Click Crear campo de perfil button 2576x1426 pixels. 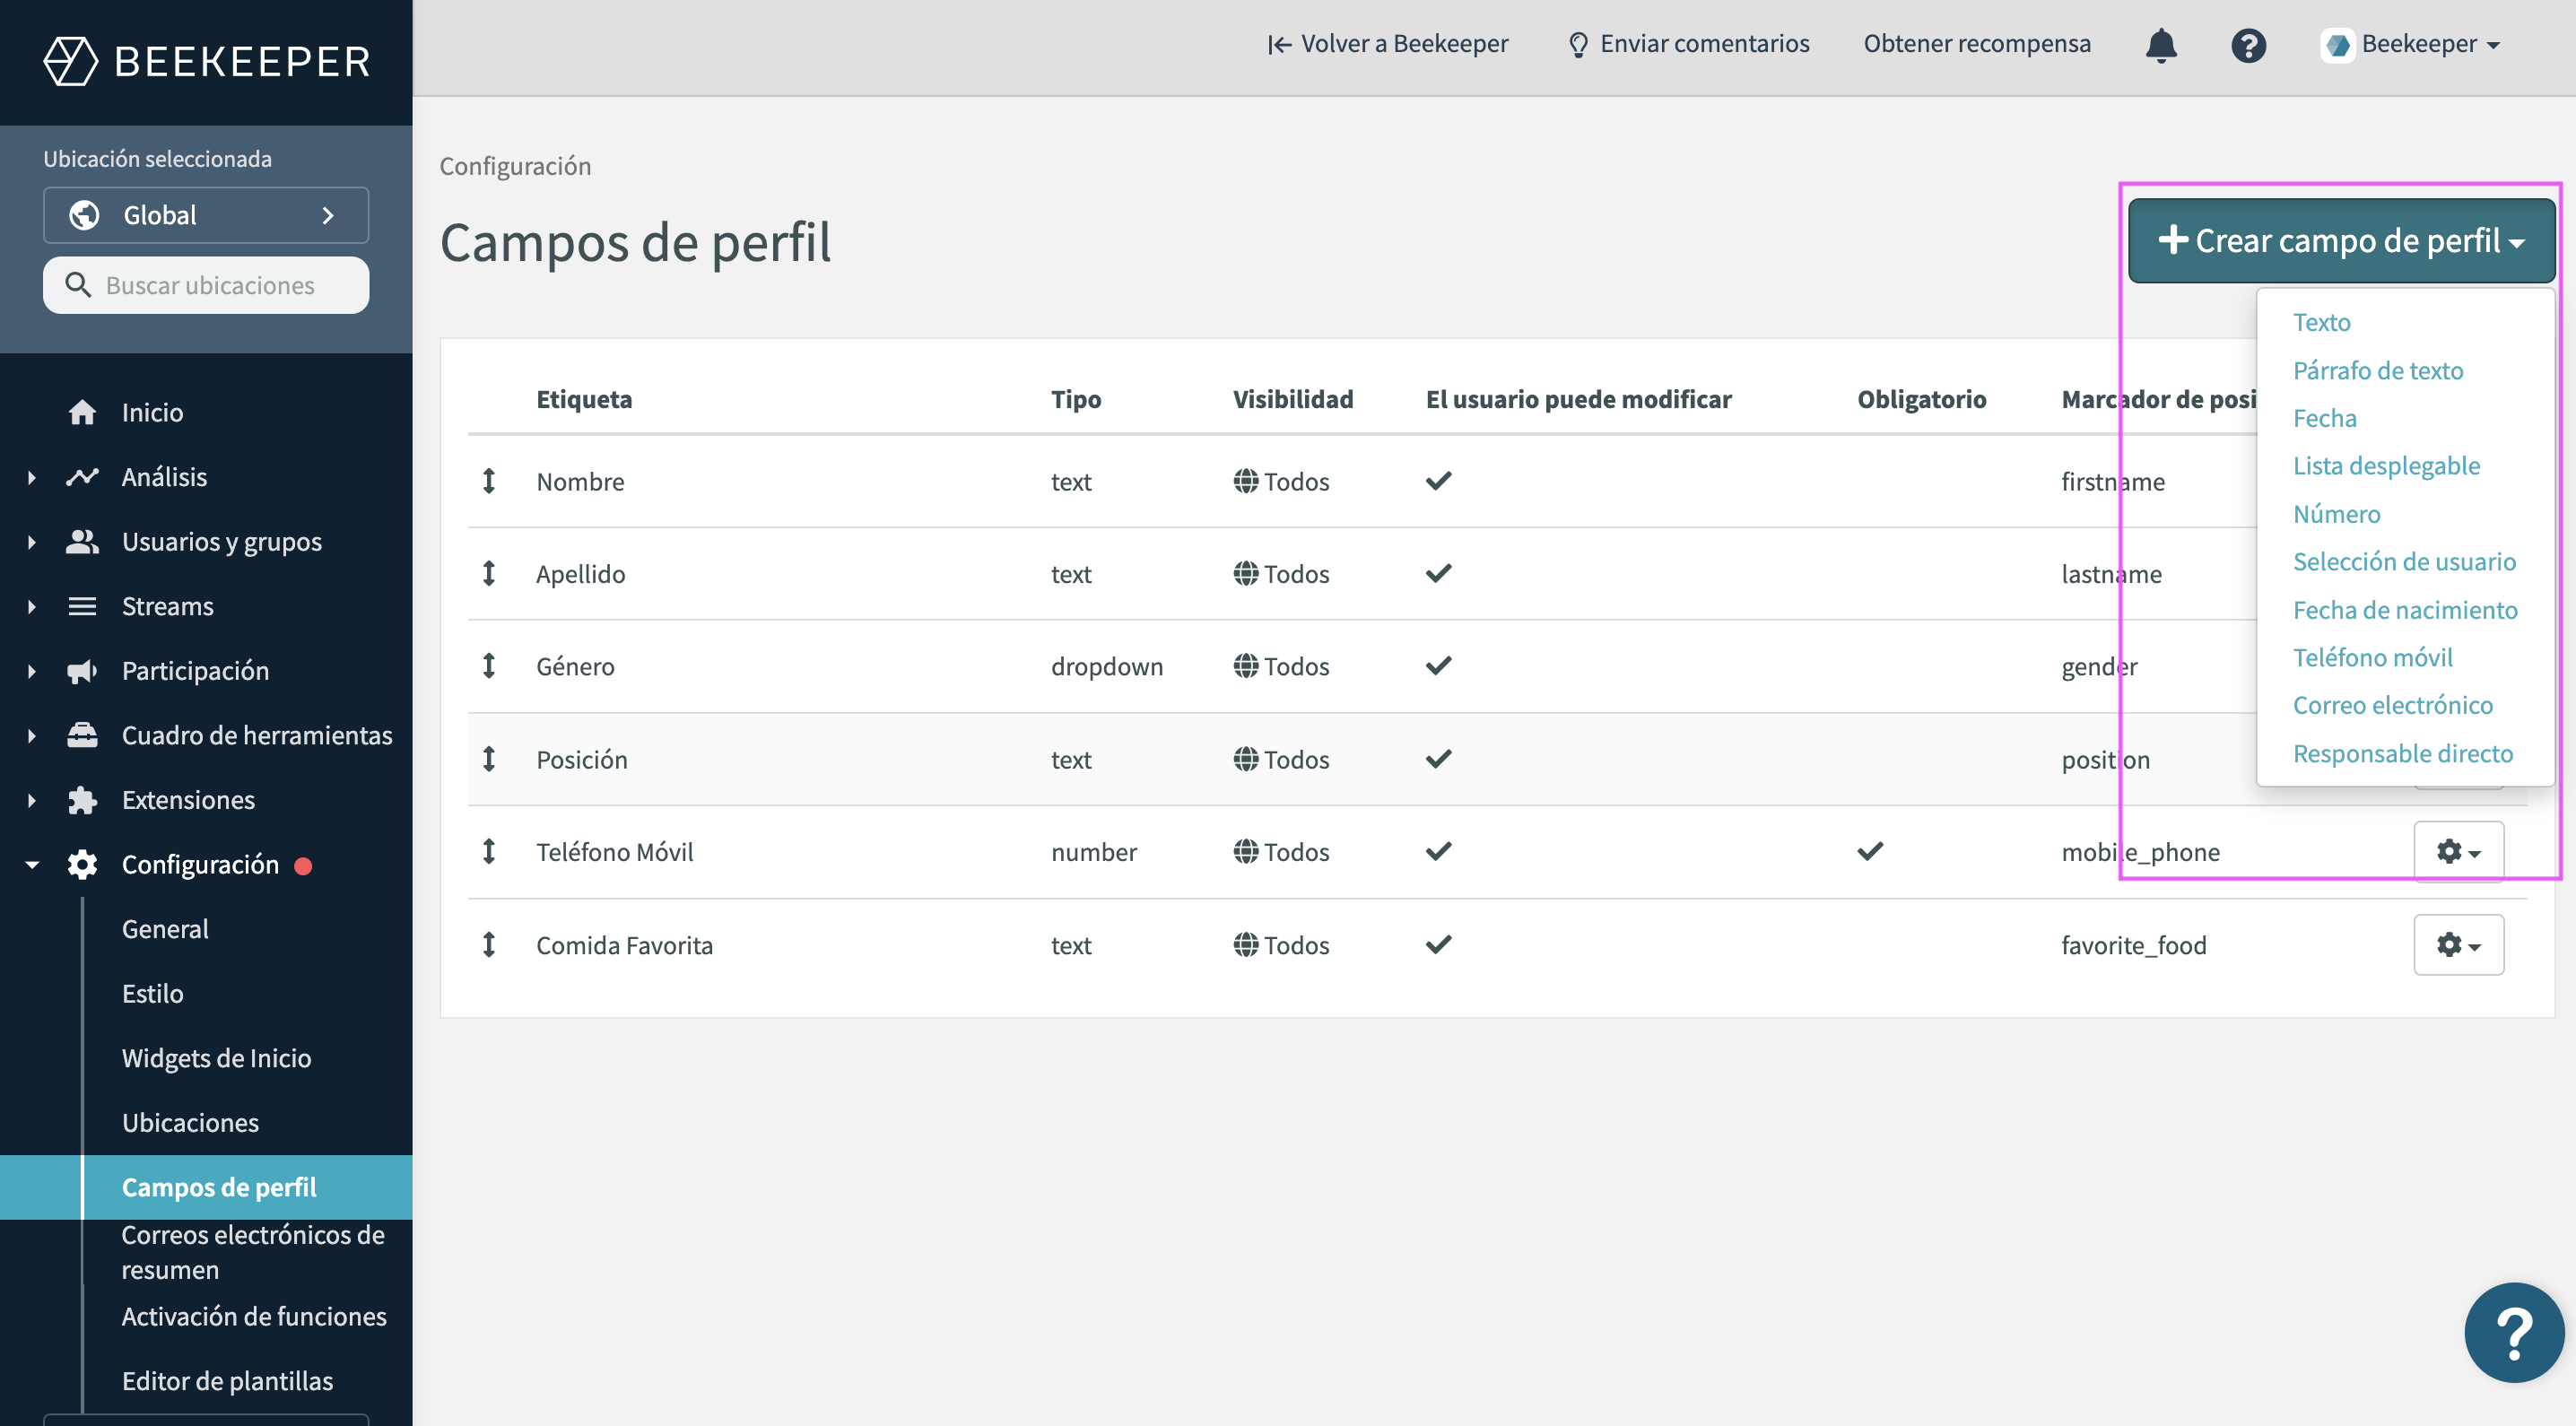[2340, 241]
